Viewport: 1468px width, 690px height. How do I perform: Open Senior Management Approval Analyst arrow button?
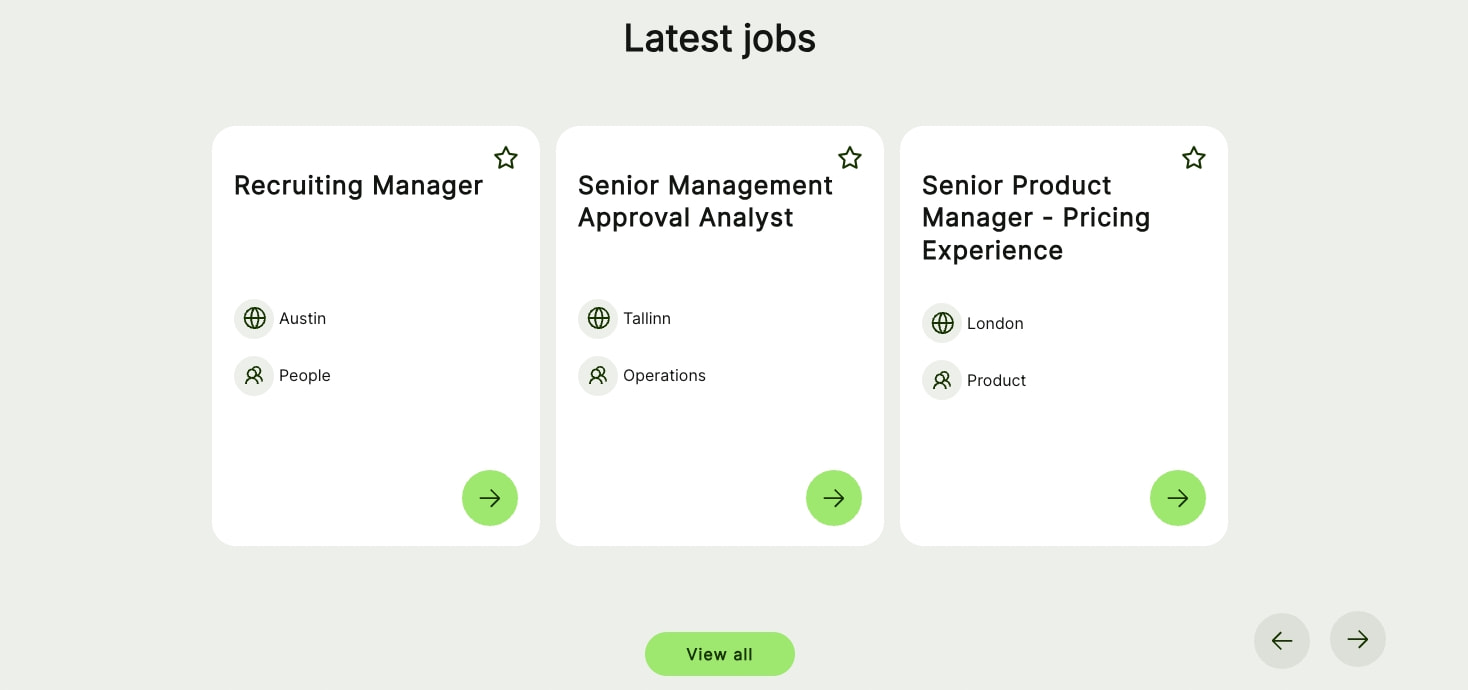[834, 498]
